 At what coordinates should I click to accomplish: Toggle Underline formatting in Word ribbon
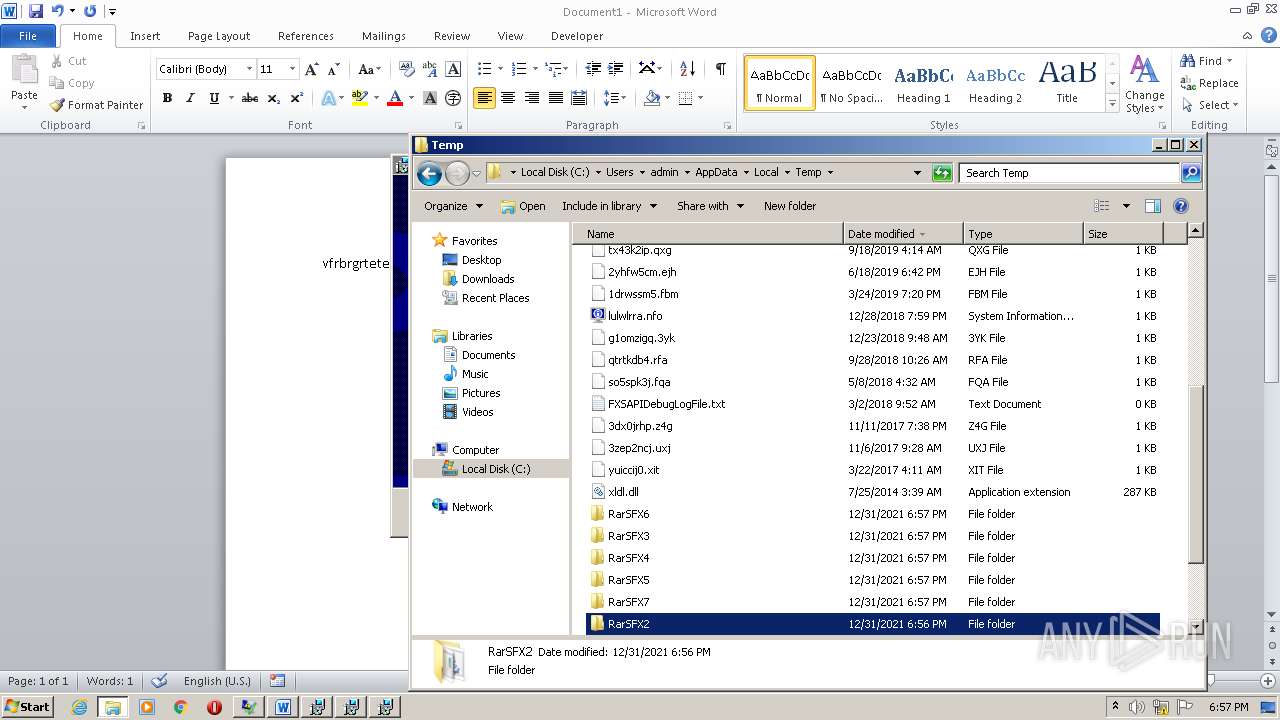coord(214,98)
